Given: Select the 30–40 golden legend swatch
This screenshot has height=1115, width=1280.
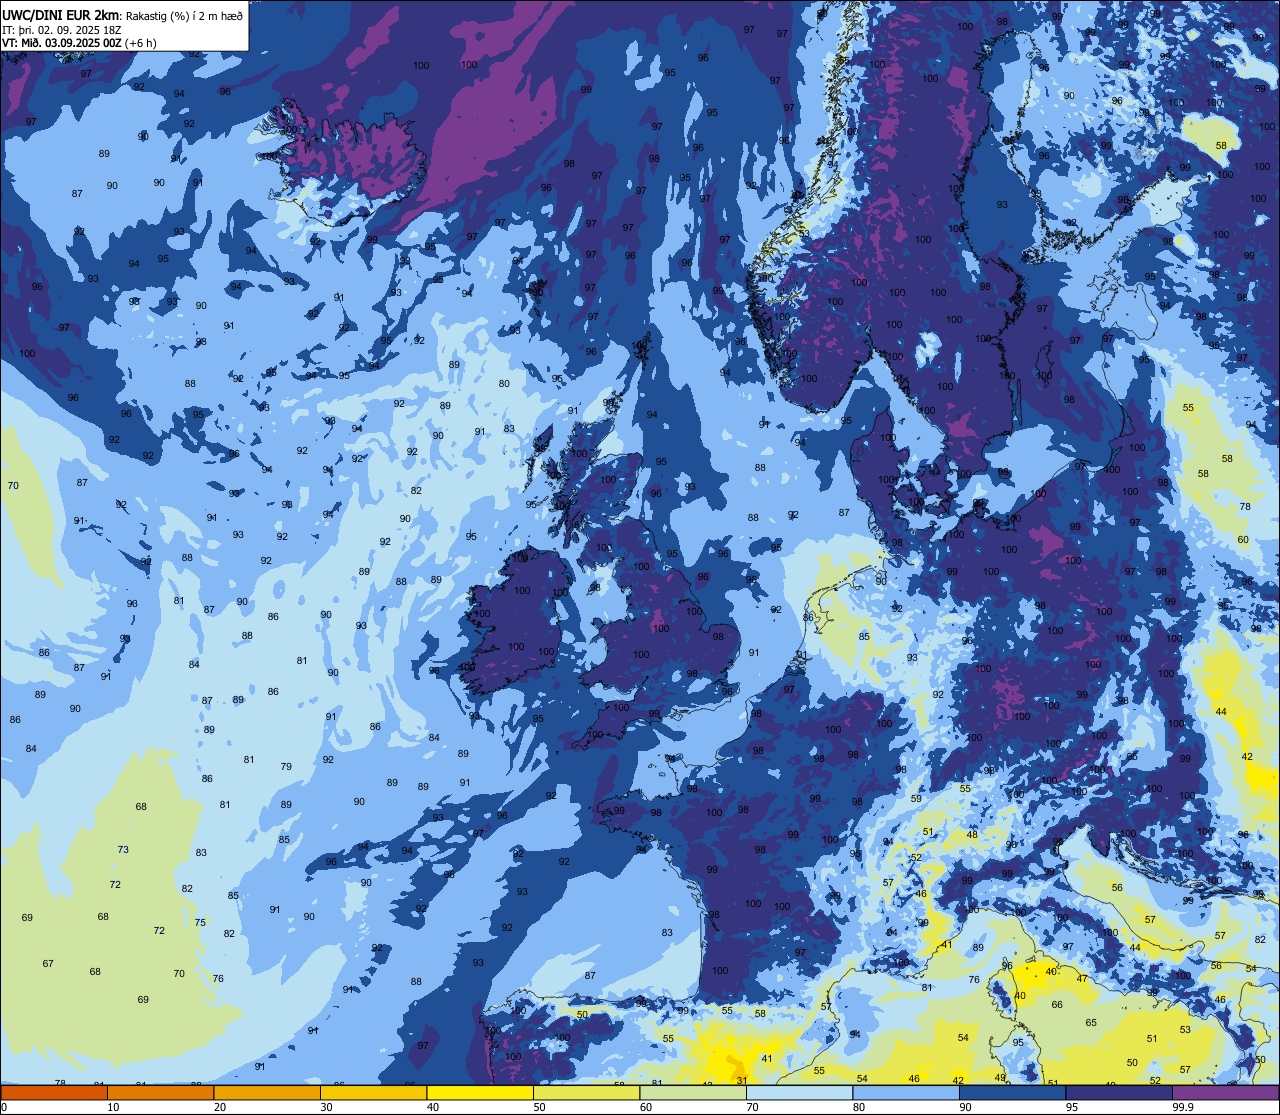Looking at the screenshot, I should click(373, 1092).
